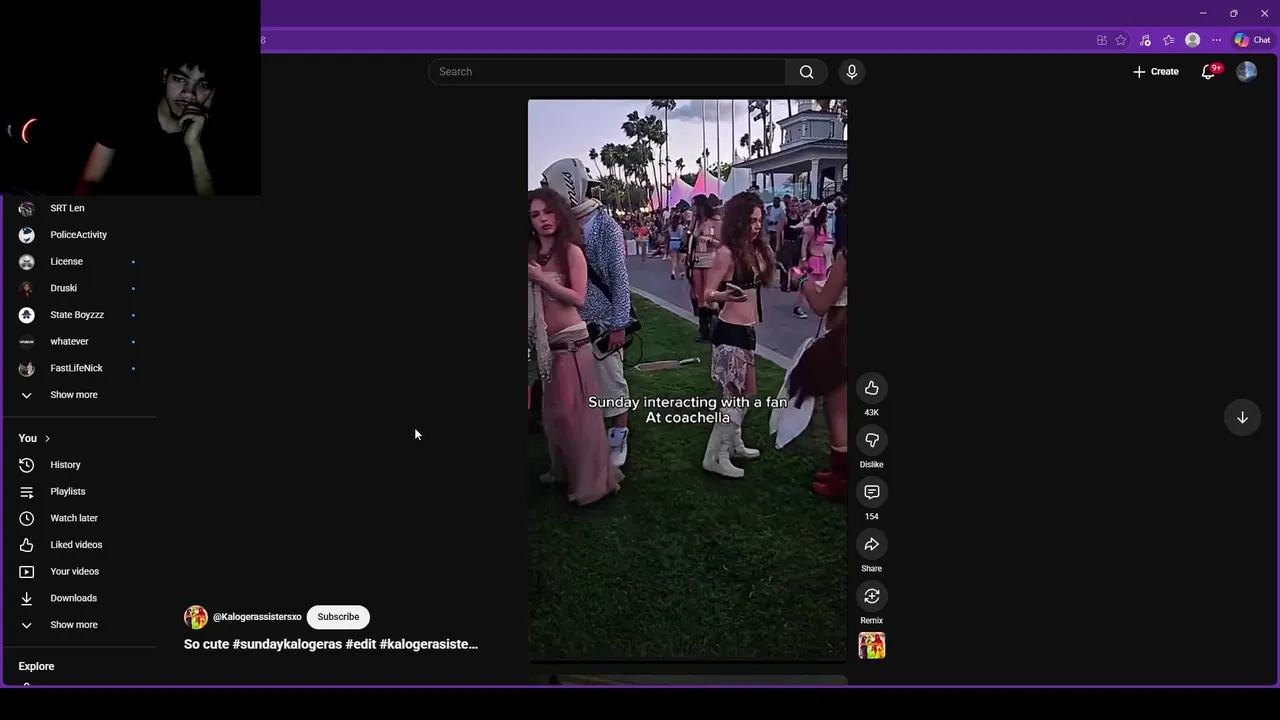Open the notifications bell
Screen dimensions: 1280x720
[1209, 72]
